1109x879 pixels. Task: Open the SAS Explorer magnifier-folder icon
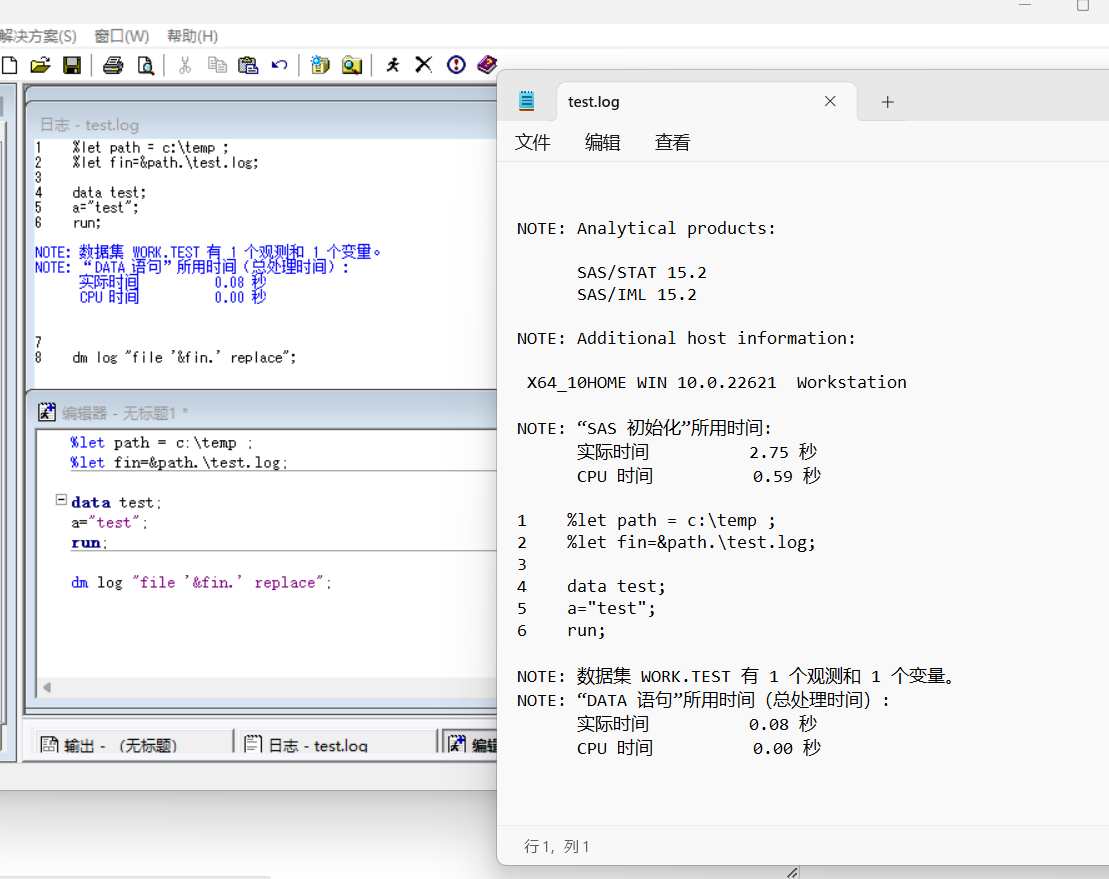tap(352, 65)
